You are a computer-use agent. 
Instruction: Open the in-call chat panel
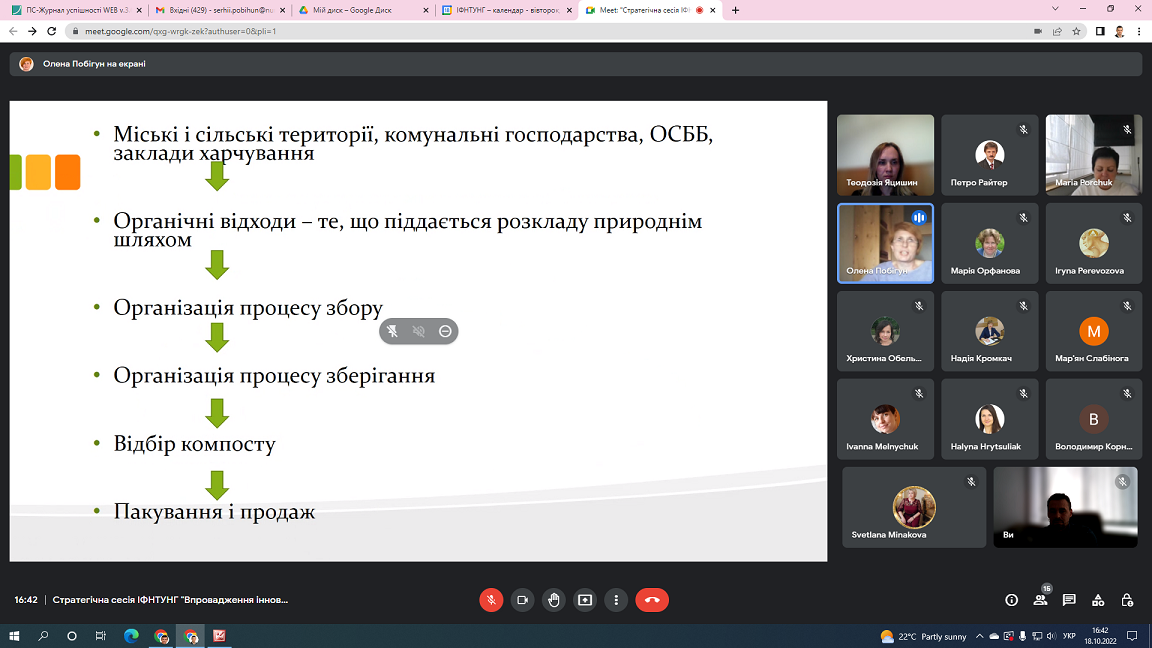[1069, 600]
